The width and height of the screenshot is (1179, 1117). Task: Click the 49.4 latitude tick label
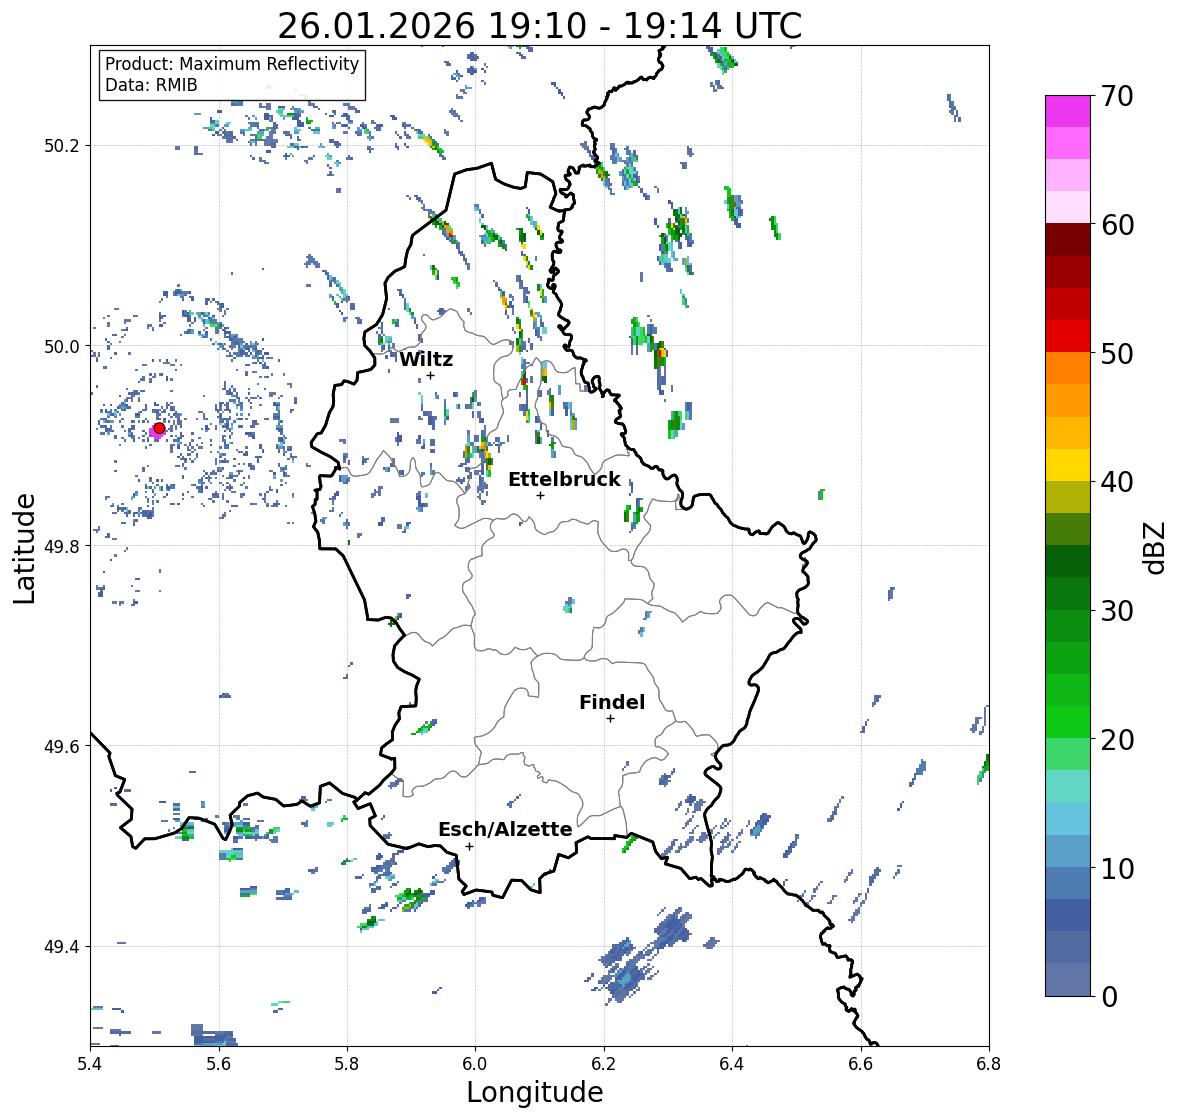pos(62,947)
